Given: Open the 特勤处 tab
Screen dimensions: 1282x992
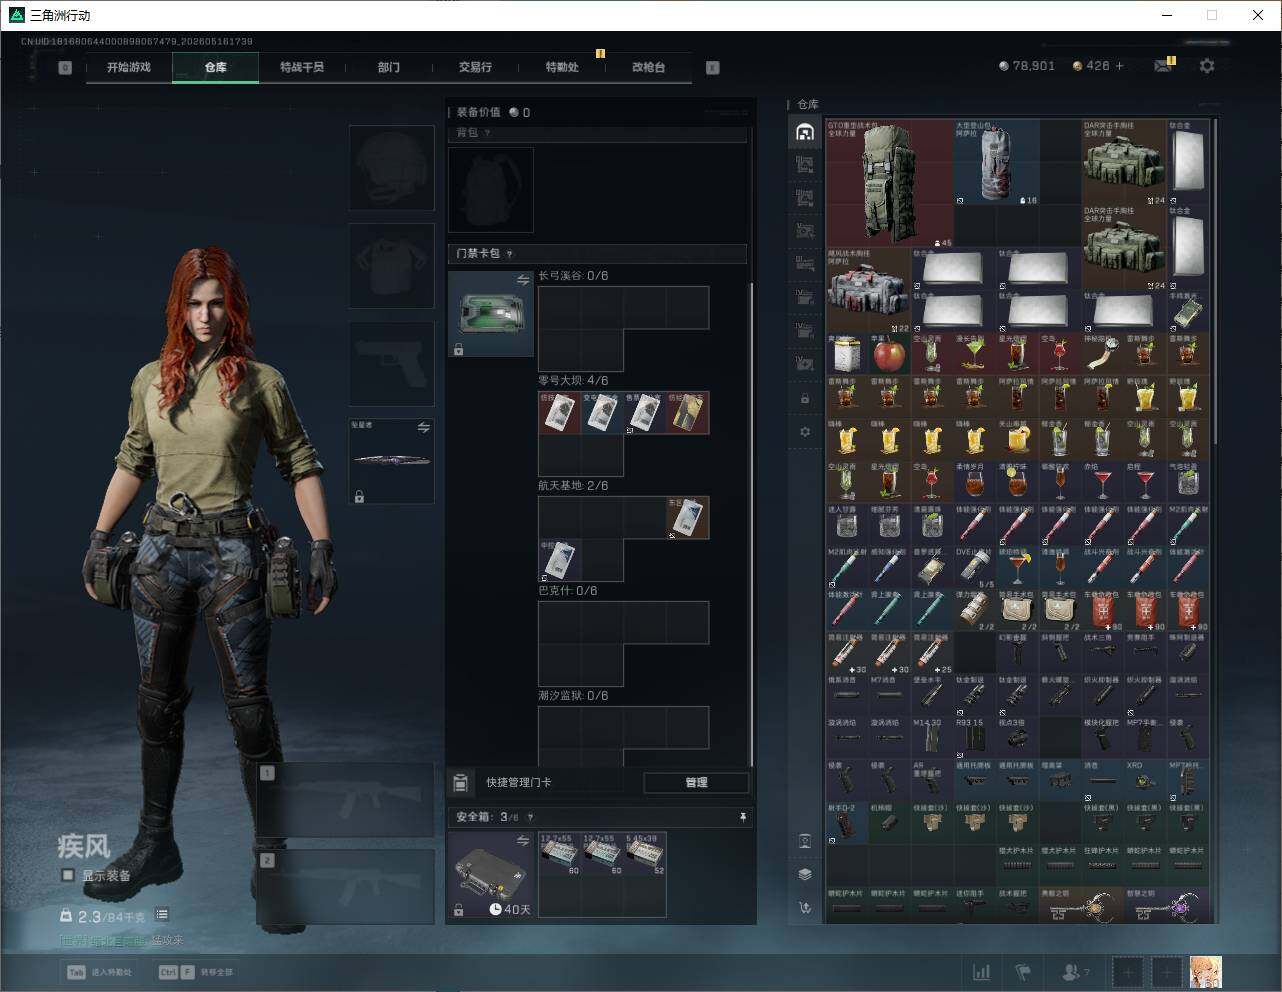Looking at the screenshot, I should point(562,67).
